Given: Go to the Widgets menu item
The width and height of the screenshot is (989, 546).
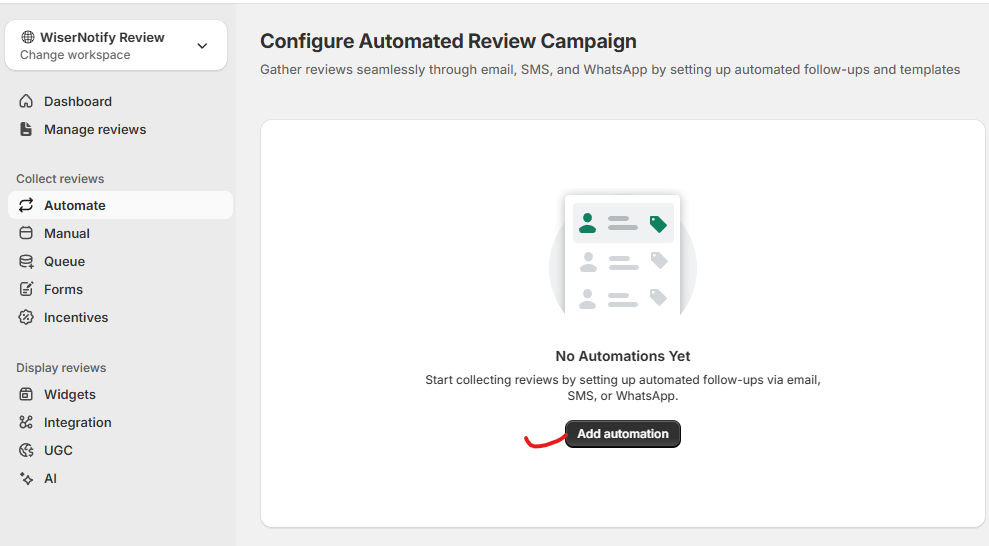Looking at the screenshot, I should tap(70, 394).
